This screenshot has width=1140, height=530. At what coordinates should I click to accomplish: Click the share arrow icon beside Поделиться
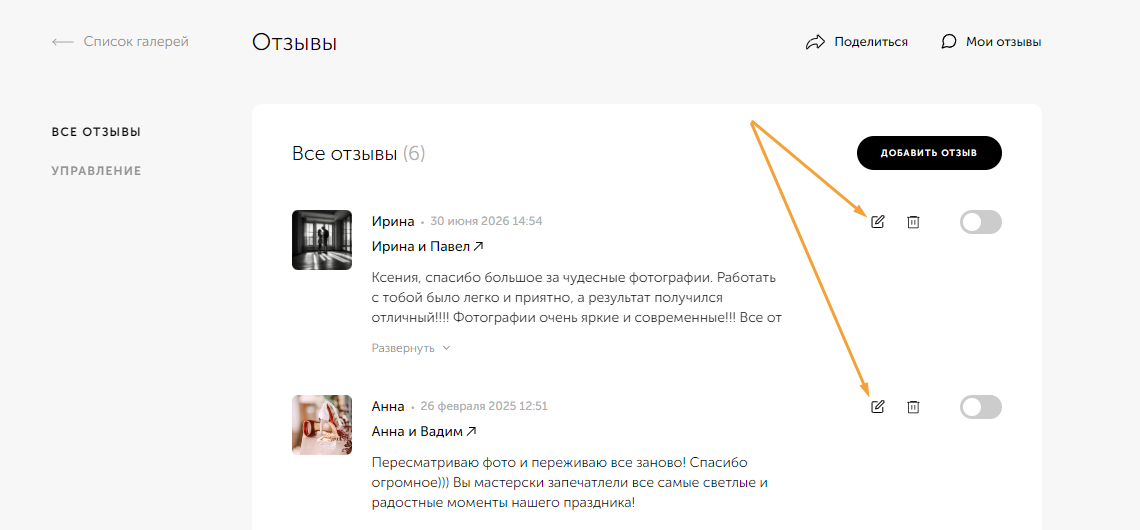(x=815, y=42)
